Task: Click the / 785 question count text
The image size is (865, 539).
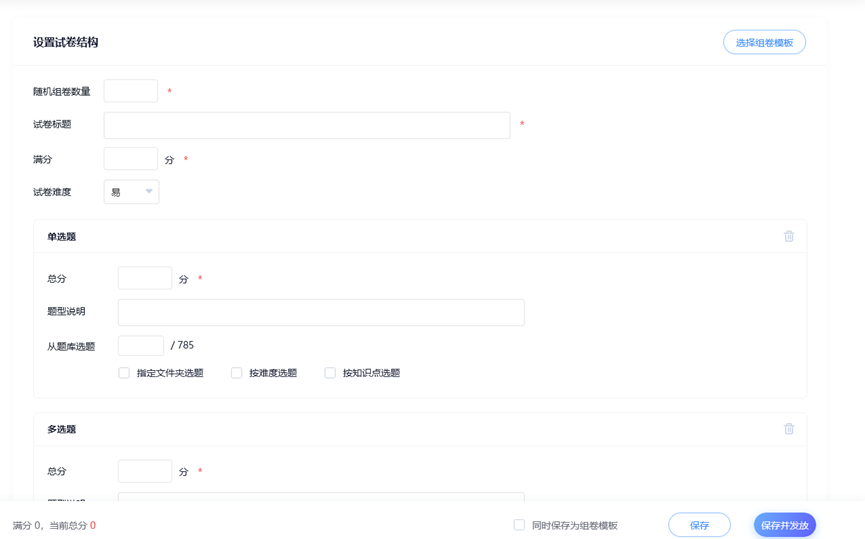Action: [x=182, y=345]
